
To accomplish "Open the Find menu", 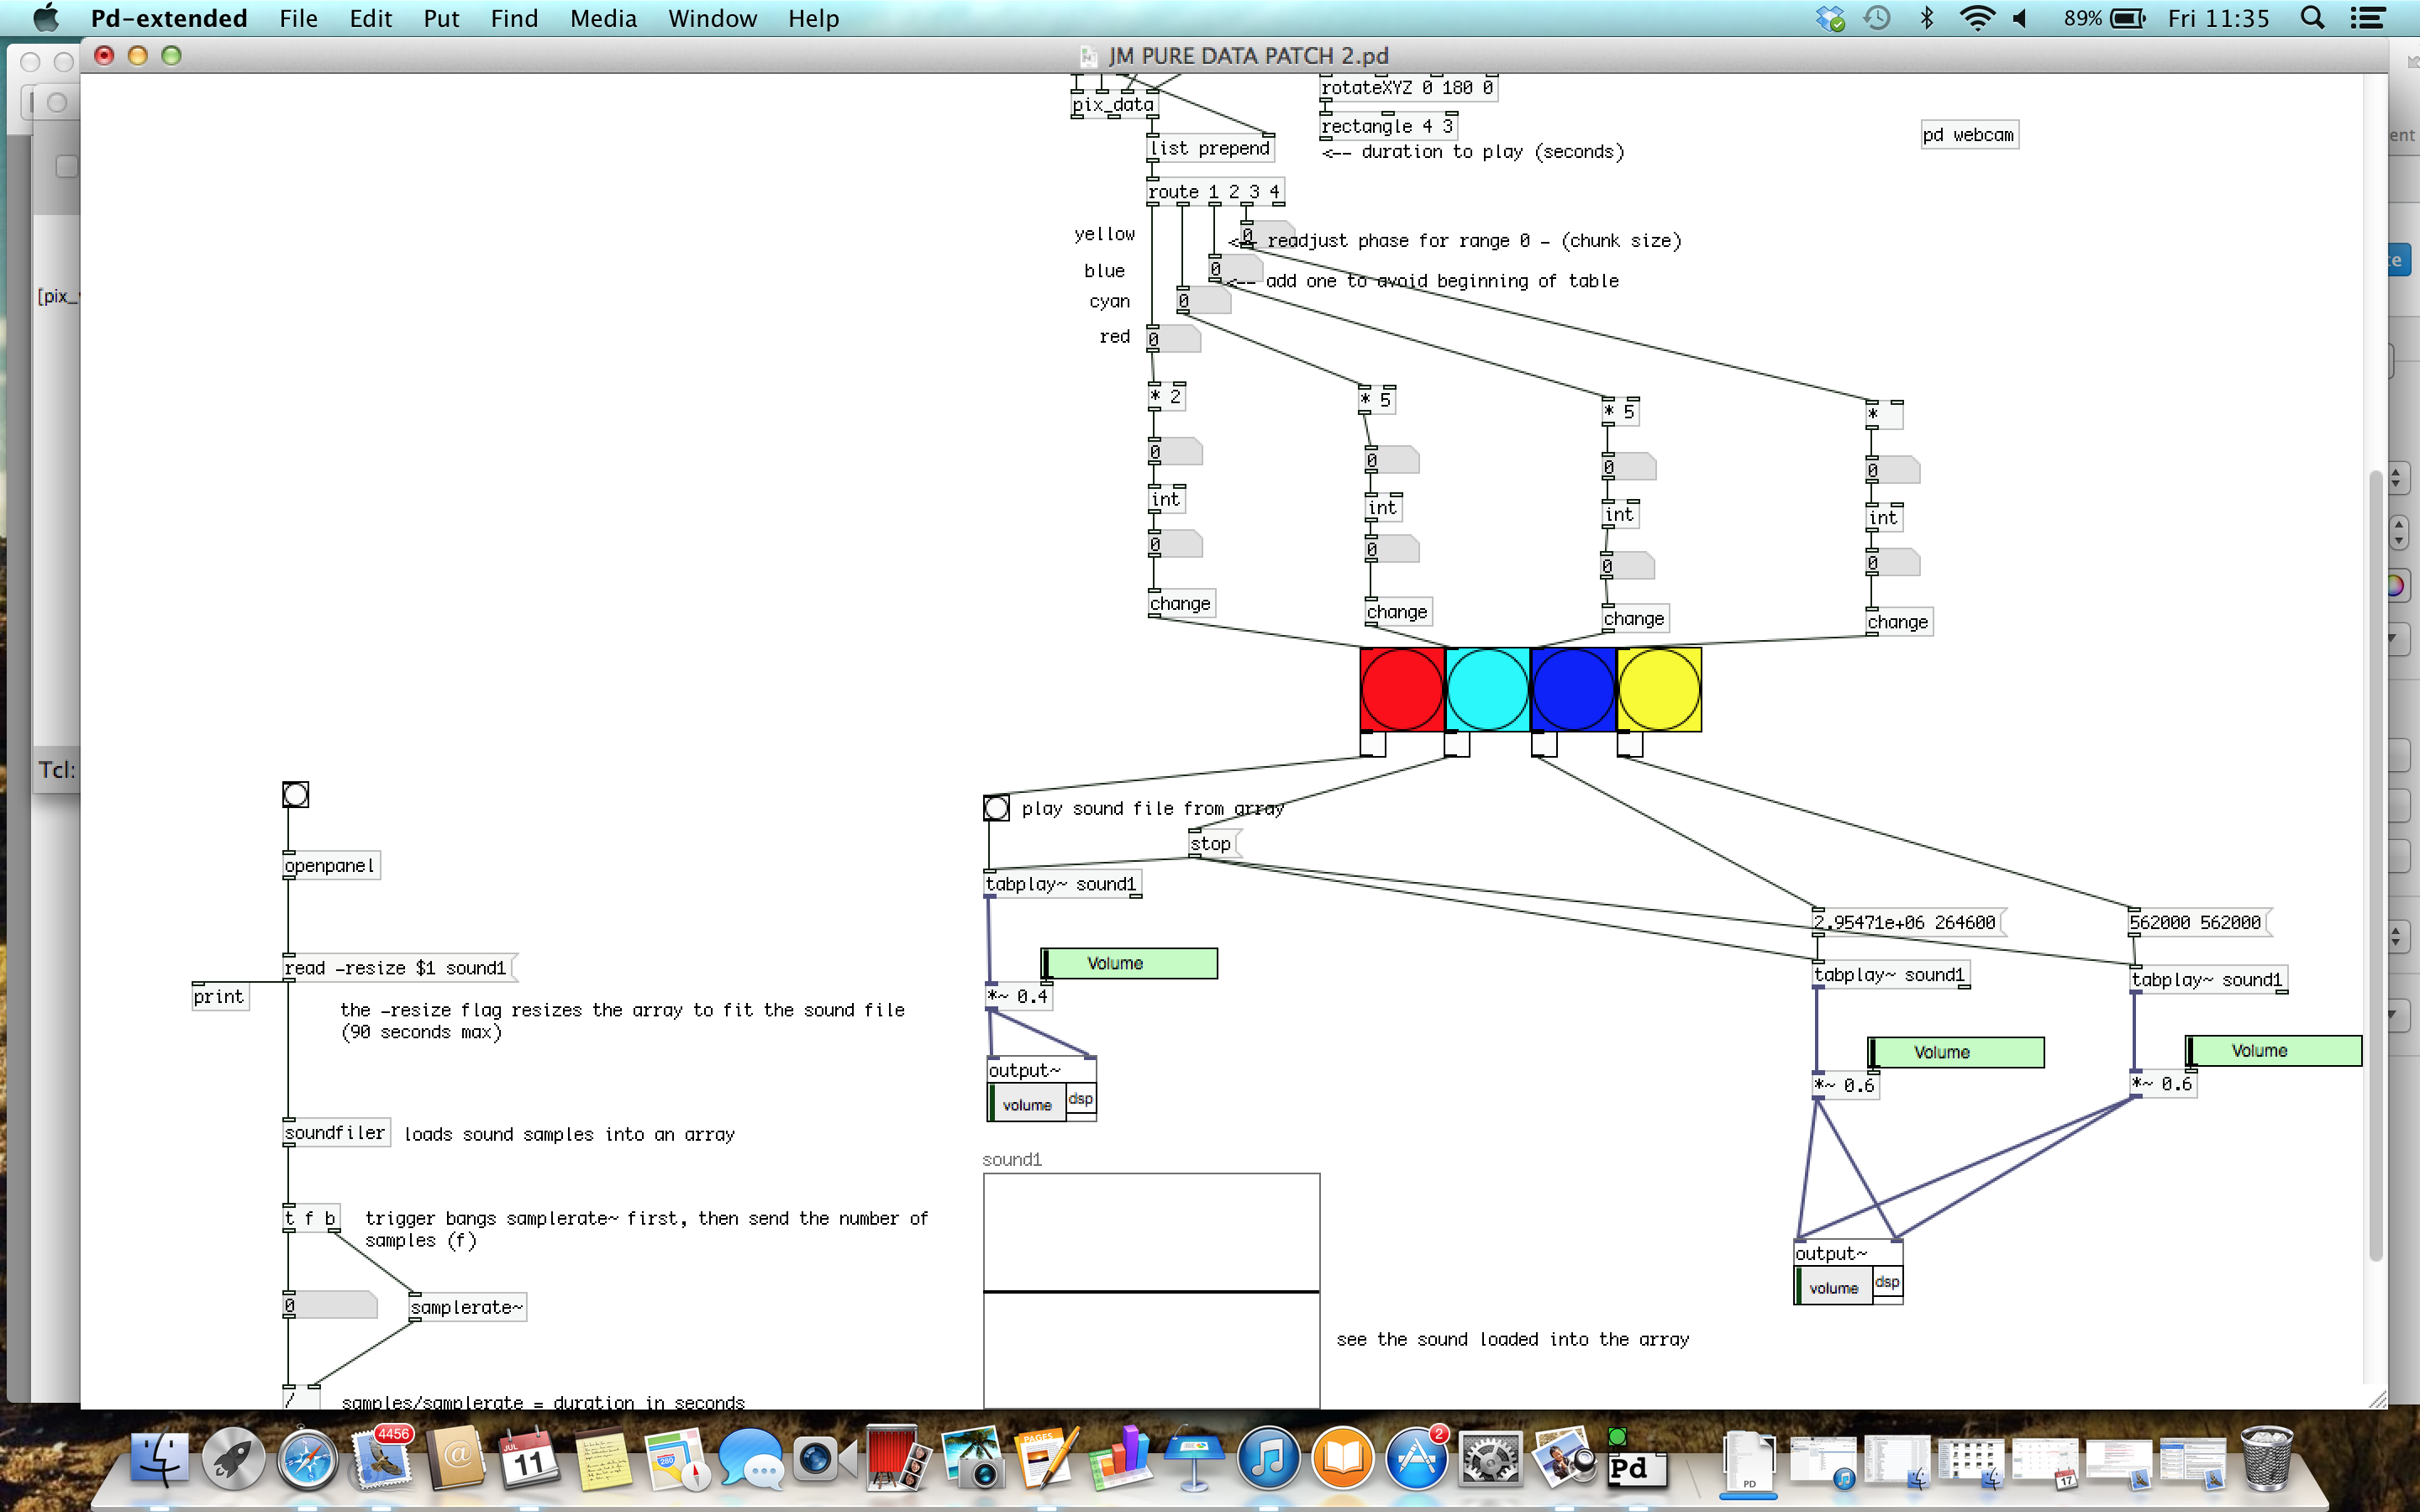I will pos(514,18).
